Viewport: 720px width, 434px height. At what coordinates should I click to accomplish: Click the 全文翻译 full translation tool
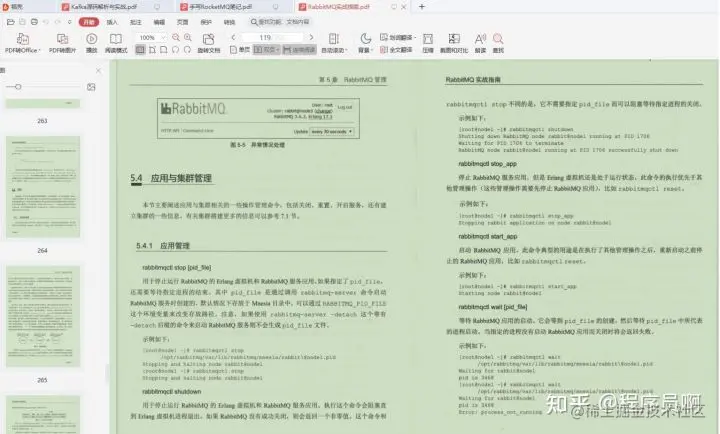coord(396,50)
